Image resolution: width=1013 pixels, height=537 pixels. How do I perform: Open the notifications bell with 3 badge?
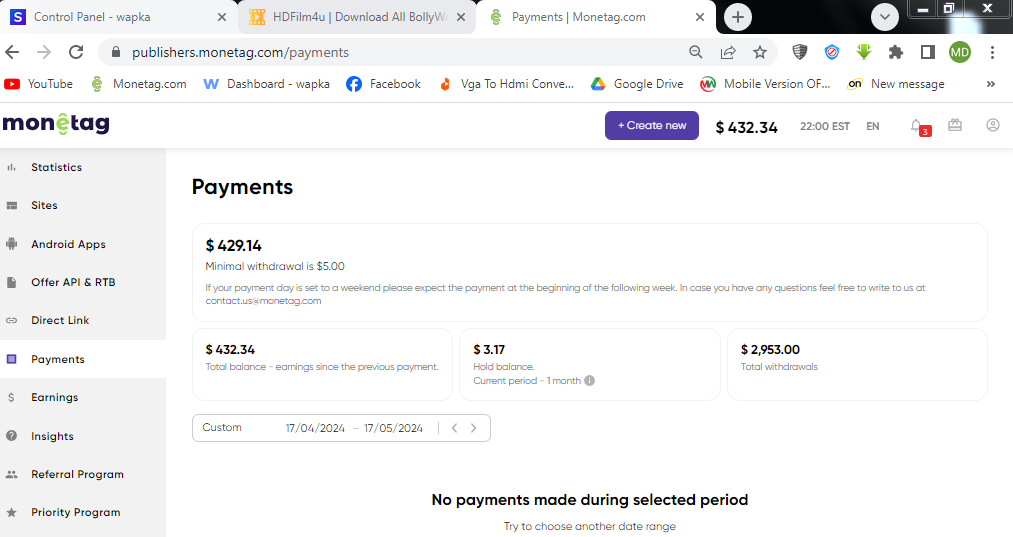point(919,127)
